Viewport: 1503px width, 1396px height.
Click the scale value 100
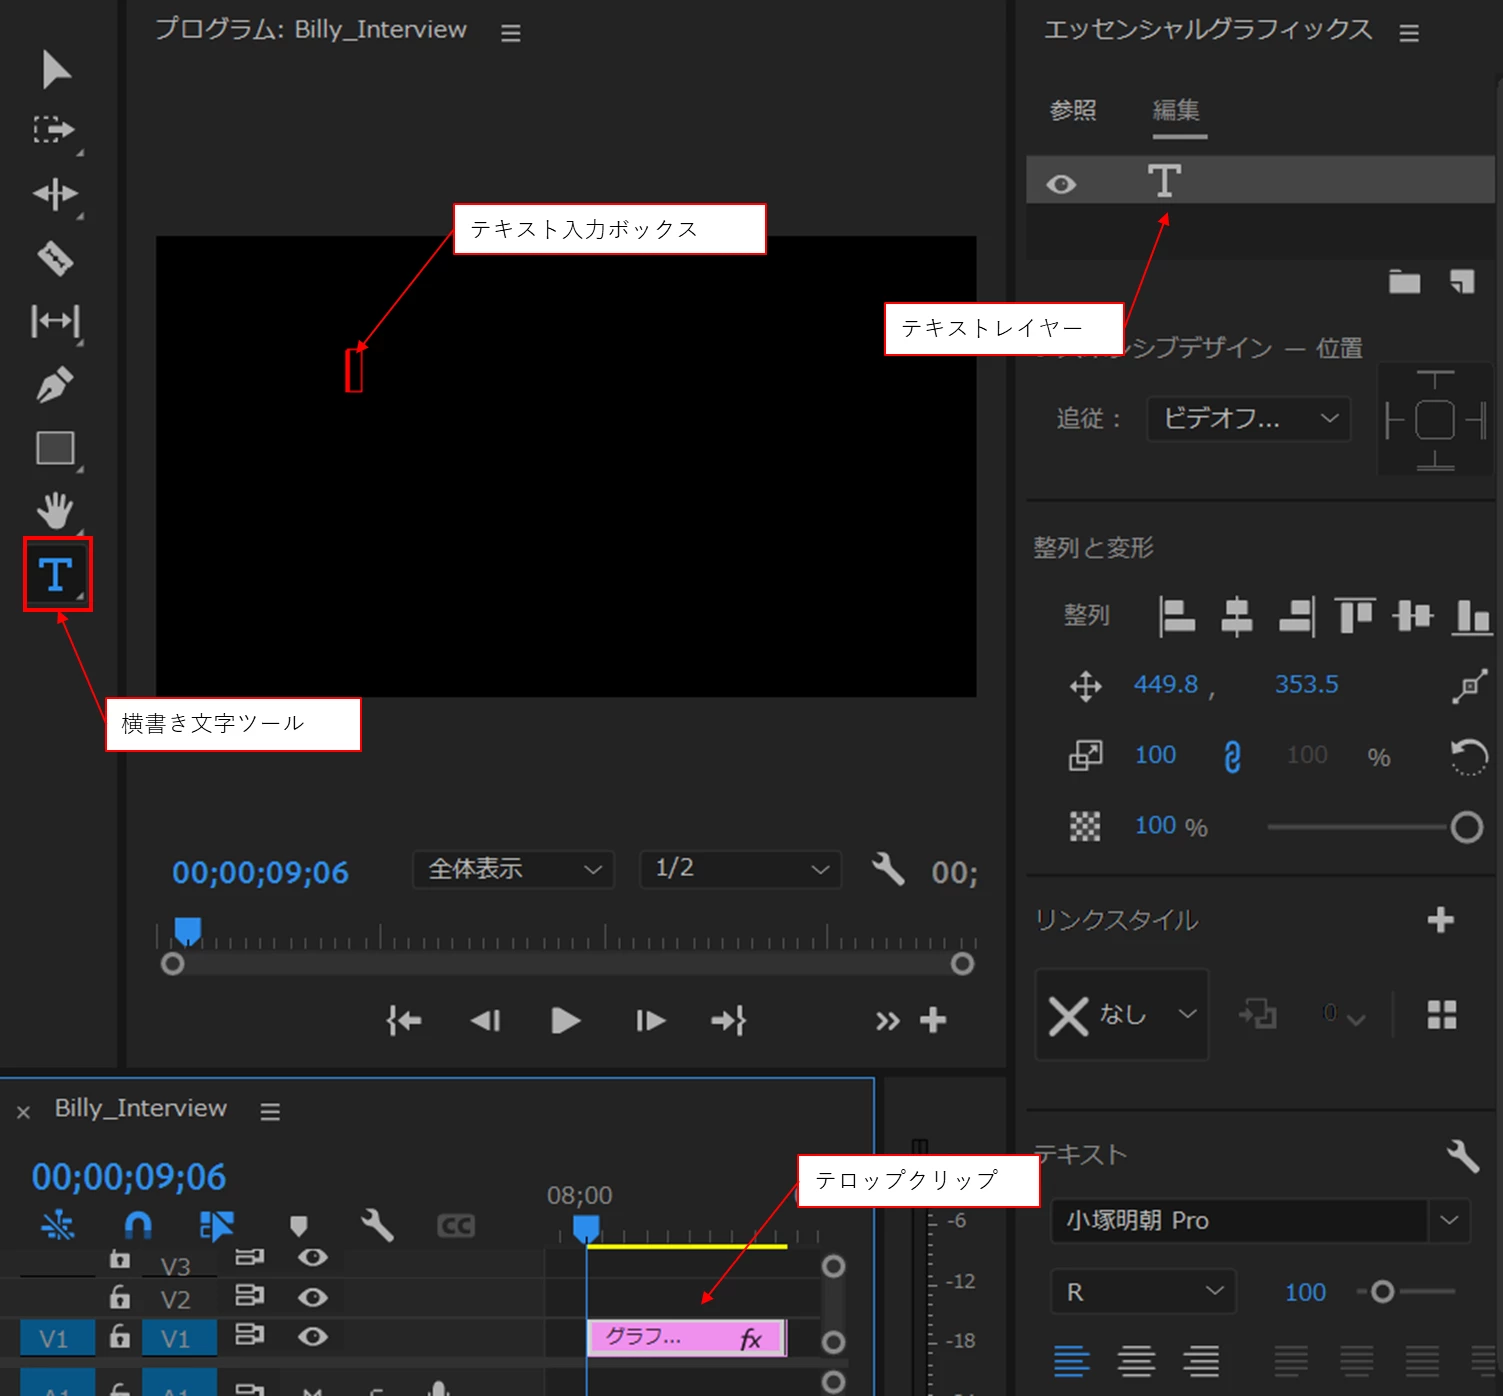coord(1155,755)
